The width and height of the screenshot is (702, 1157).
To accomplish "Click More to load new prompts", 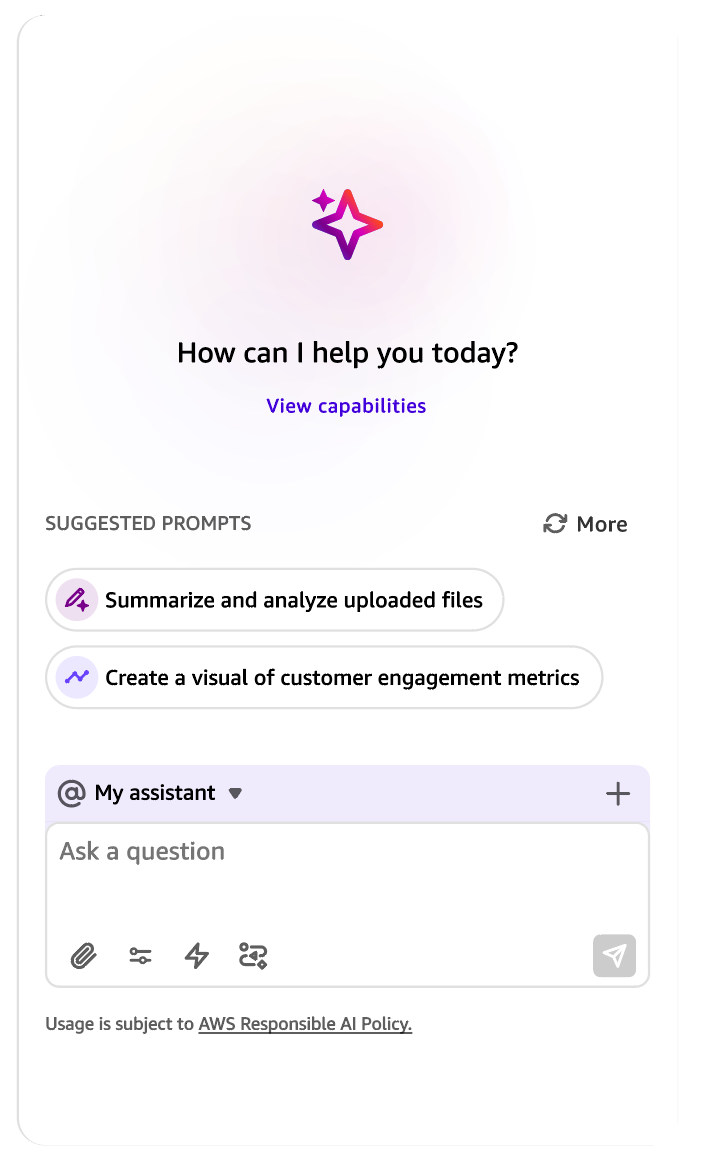I will (x=602, y=524).
